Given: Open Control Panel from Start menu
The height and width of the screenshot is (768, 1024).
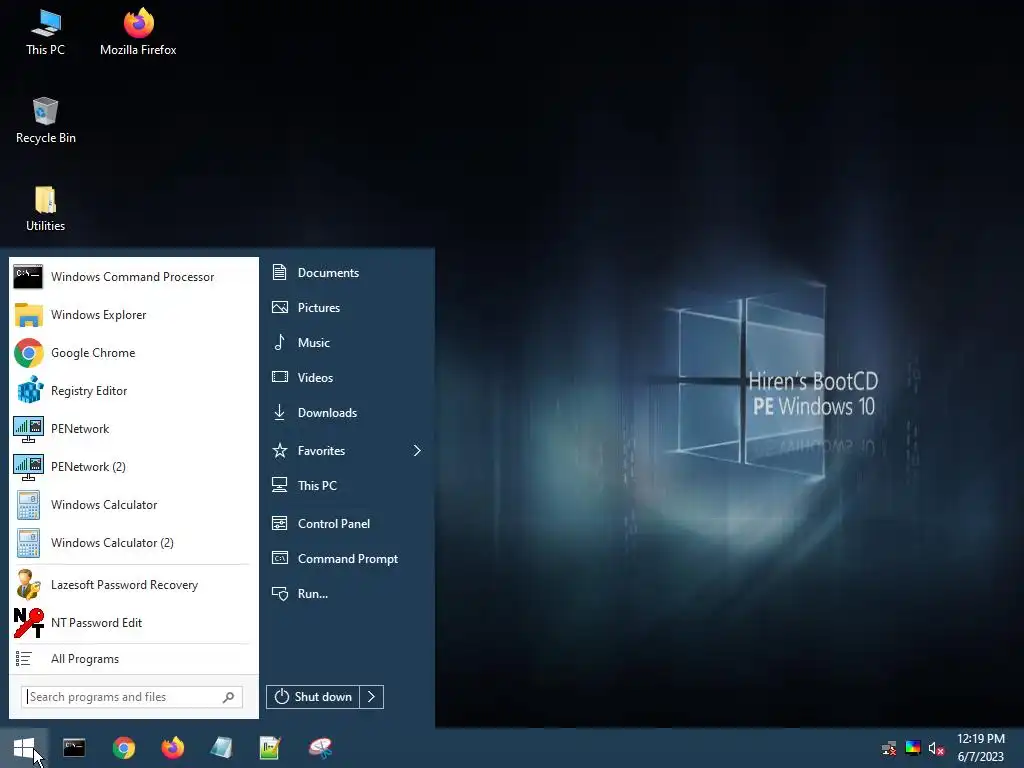Looking at the screenshot, I should 347,523.
